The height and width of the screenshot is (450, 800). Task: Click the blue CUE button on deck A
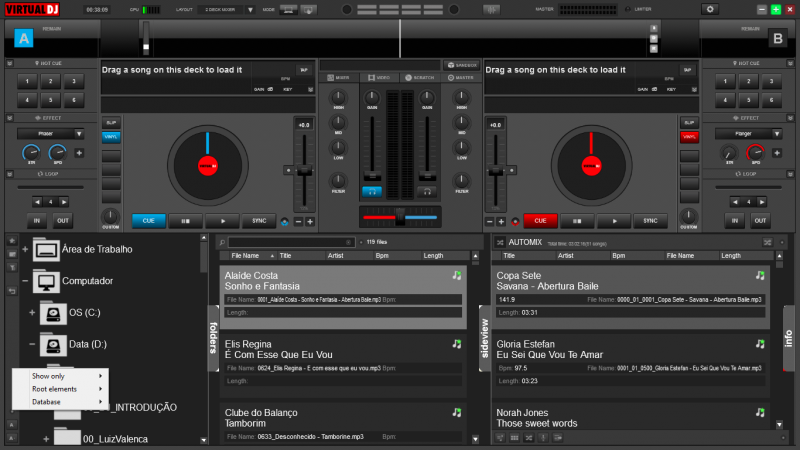pyautogui.click(x=148, y=221)
